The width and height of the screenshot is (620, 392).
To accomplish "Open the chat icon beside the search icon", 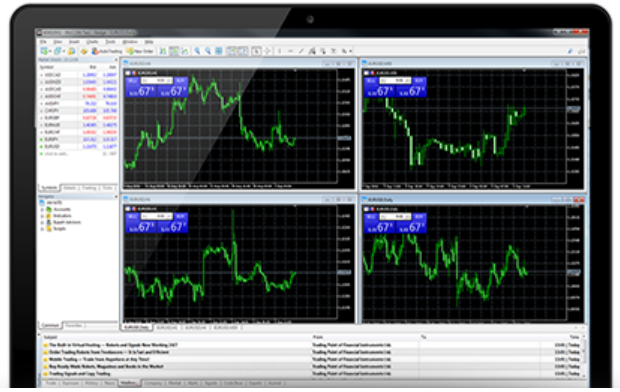I will (582, 51).
